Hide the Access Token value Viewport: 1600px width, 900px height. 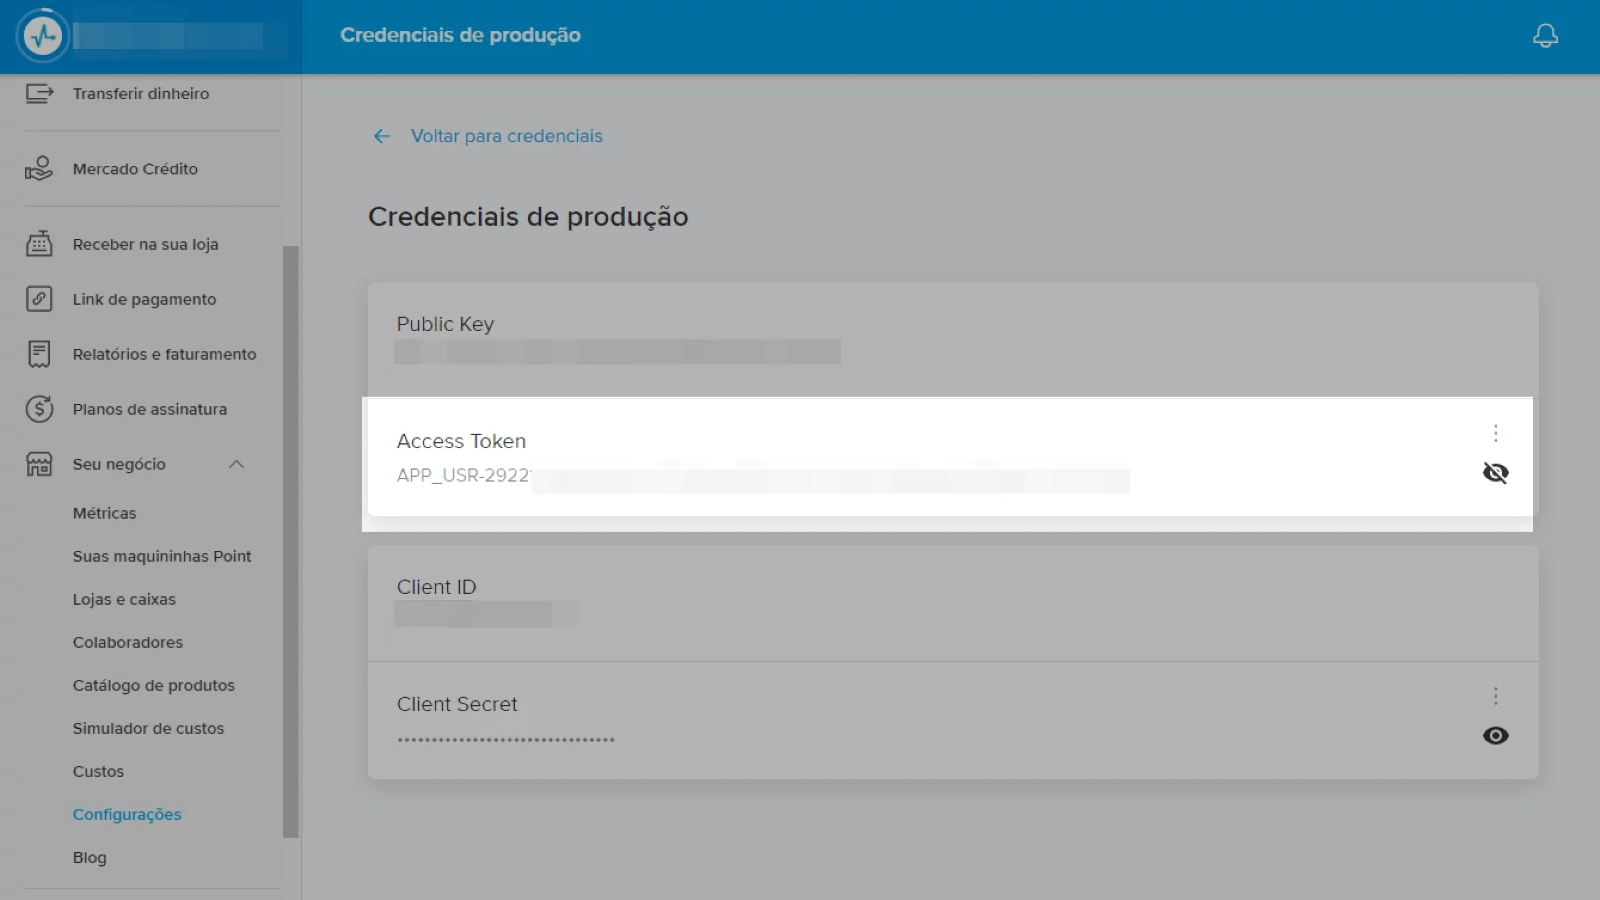[x=1495, y=473]
